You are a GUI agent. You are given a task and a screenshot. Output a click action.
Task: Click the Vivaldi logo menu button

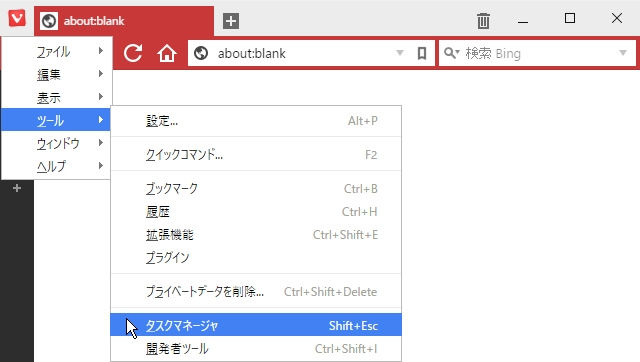[17, 18]
